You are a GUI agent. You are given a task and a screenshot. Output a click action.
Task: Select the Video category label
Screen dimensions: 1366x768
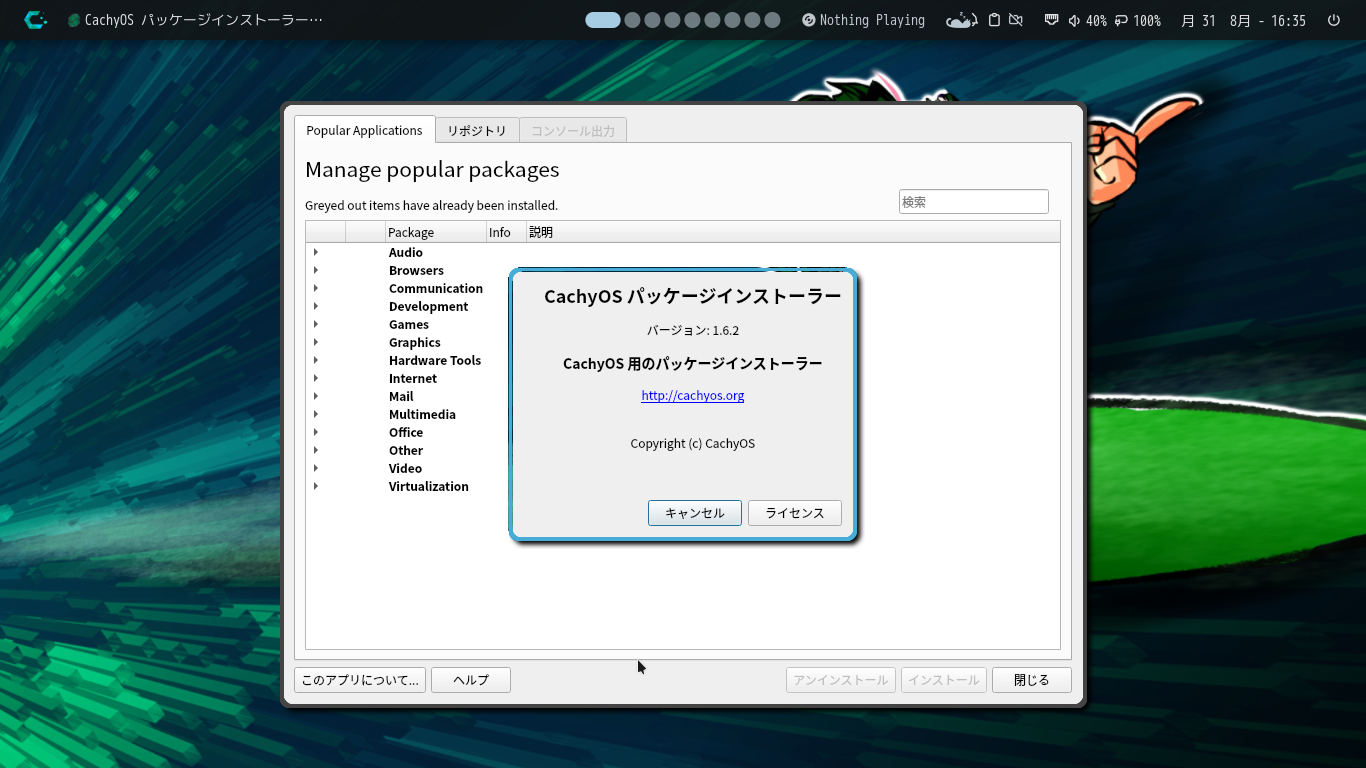(x=405, y=468)
